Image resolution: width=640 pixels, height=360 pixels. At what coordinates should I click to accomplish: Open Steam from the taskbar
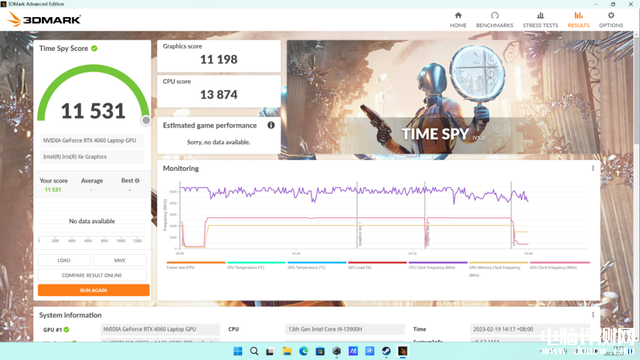(x=386, y=351)
